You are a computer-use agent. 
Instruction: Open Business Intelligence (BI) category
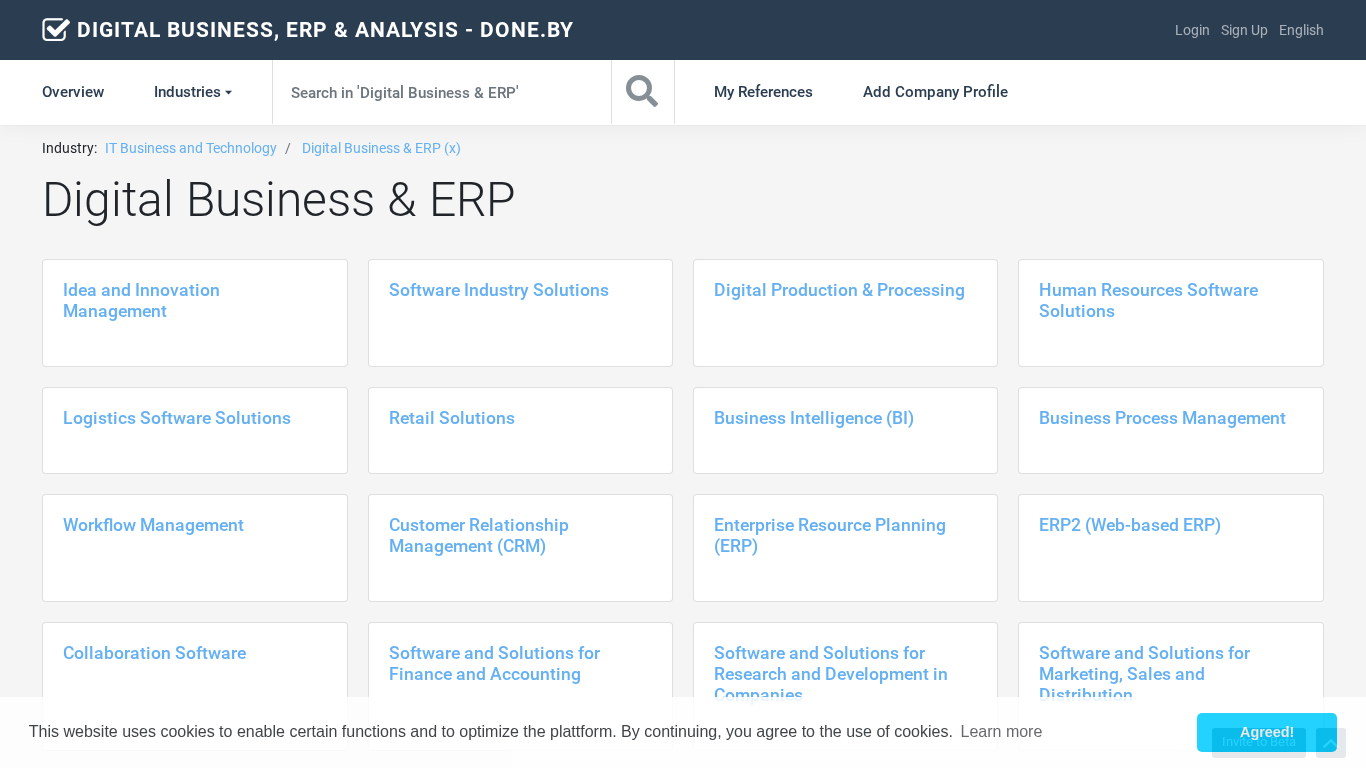tap(814, 418)
